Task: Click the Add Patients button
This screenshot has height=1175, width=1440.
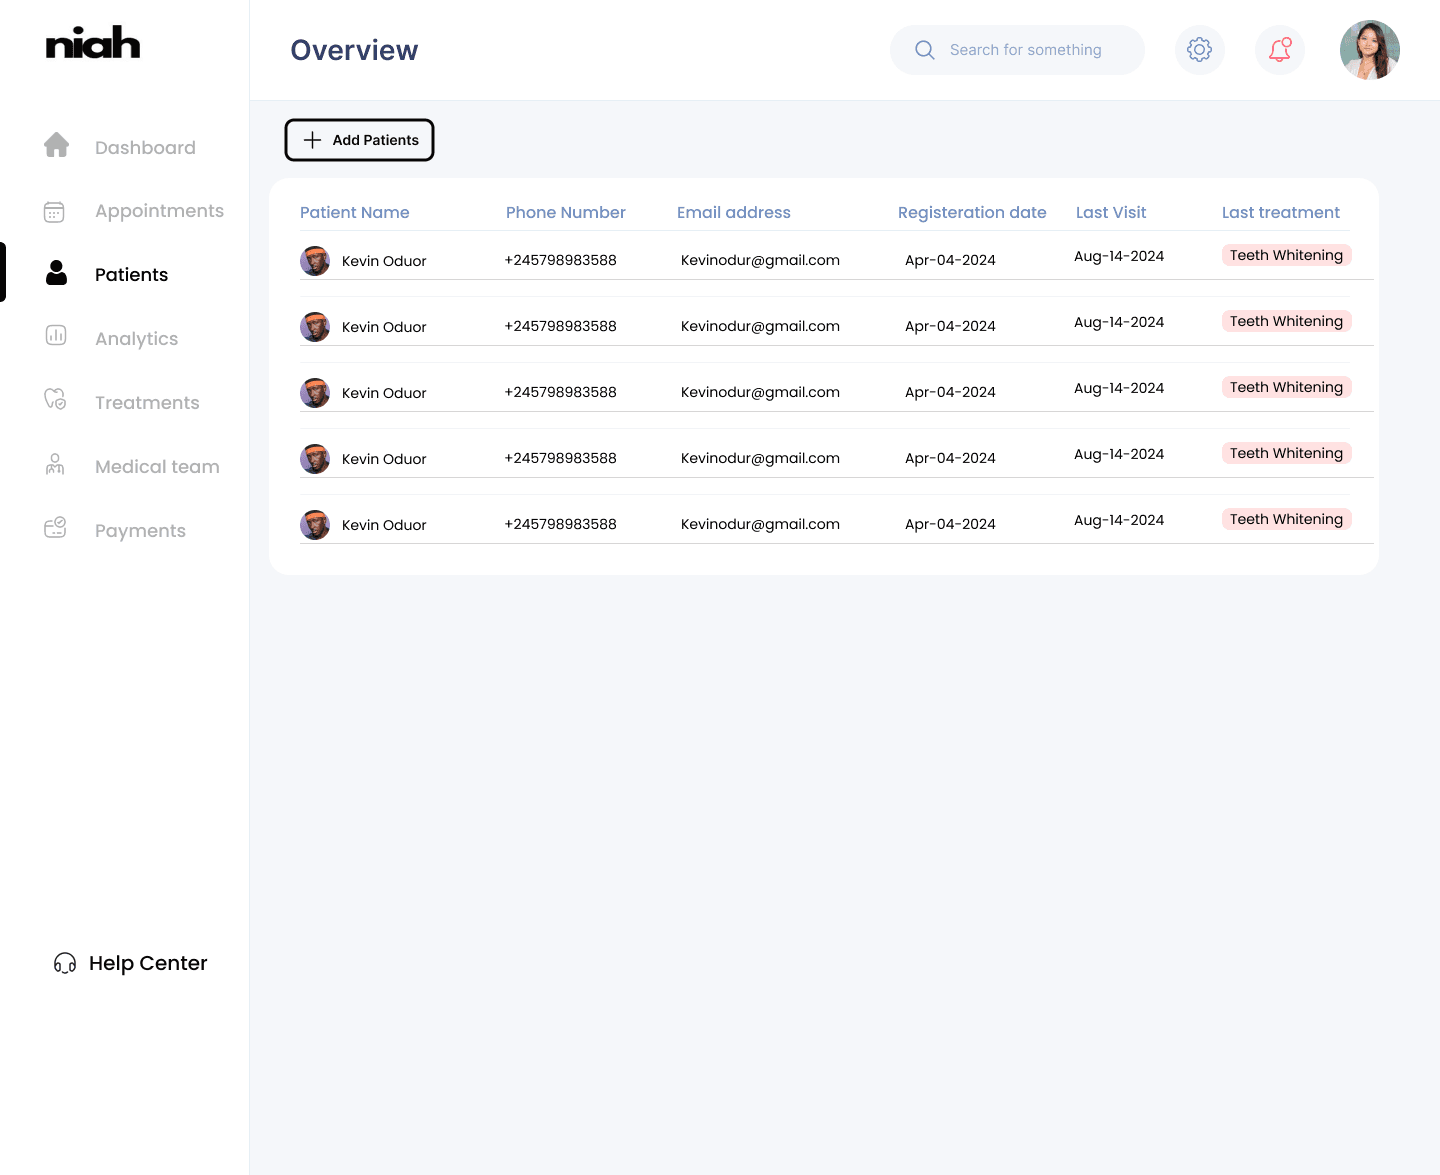Action: coord(360,140)
